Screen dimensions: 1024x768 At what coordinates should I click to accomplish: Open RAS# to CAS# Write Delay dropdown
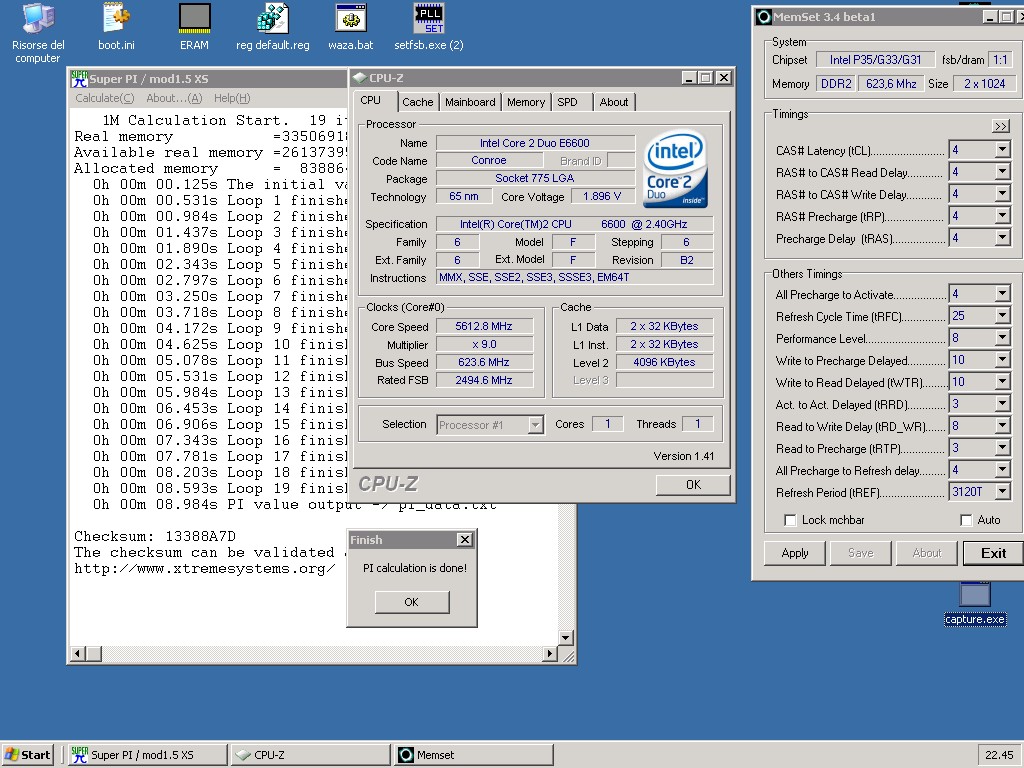pyautogui.click(x=1002, y=194)
